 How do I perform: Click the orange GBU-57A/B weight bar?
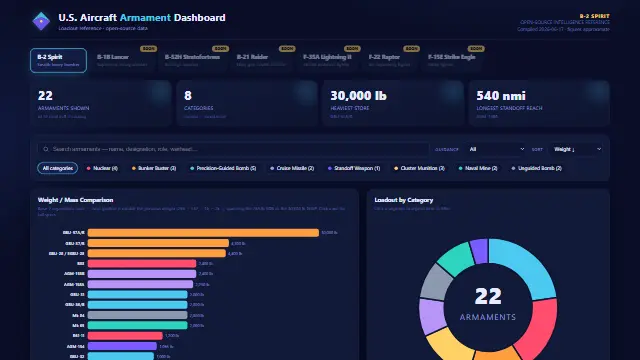[x=203, y=233]
